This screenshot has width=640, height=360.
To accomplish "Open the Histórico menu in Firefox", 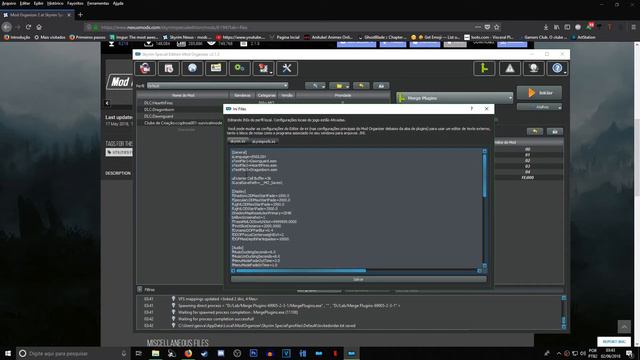I will (x=55, y=3).
